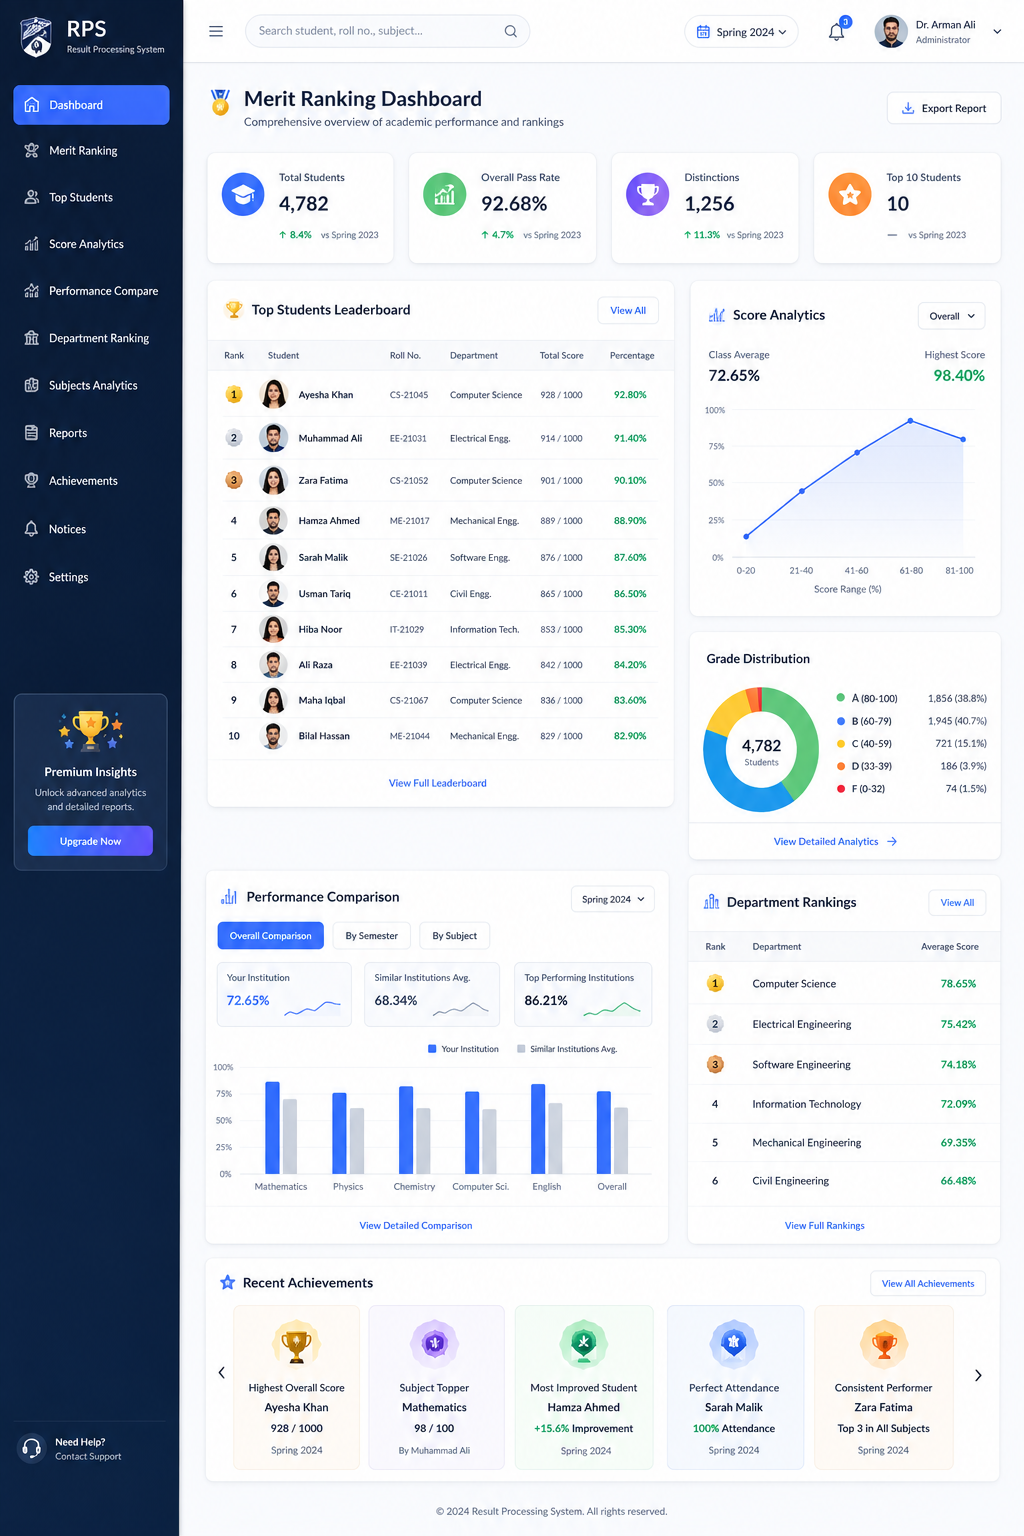The width and height of the screenshot is (1024, 1536).
Task: Click the Total Students graduation cap icon
Action: [x=243, y=194]
